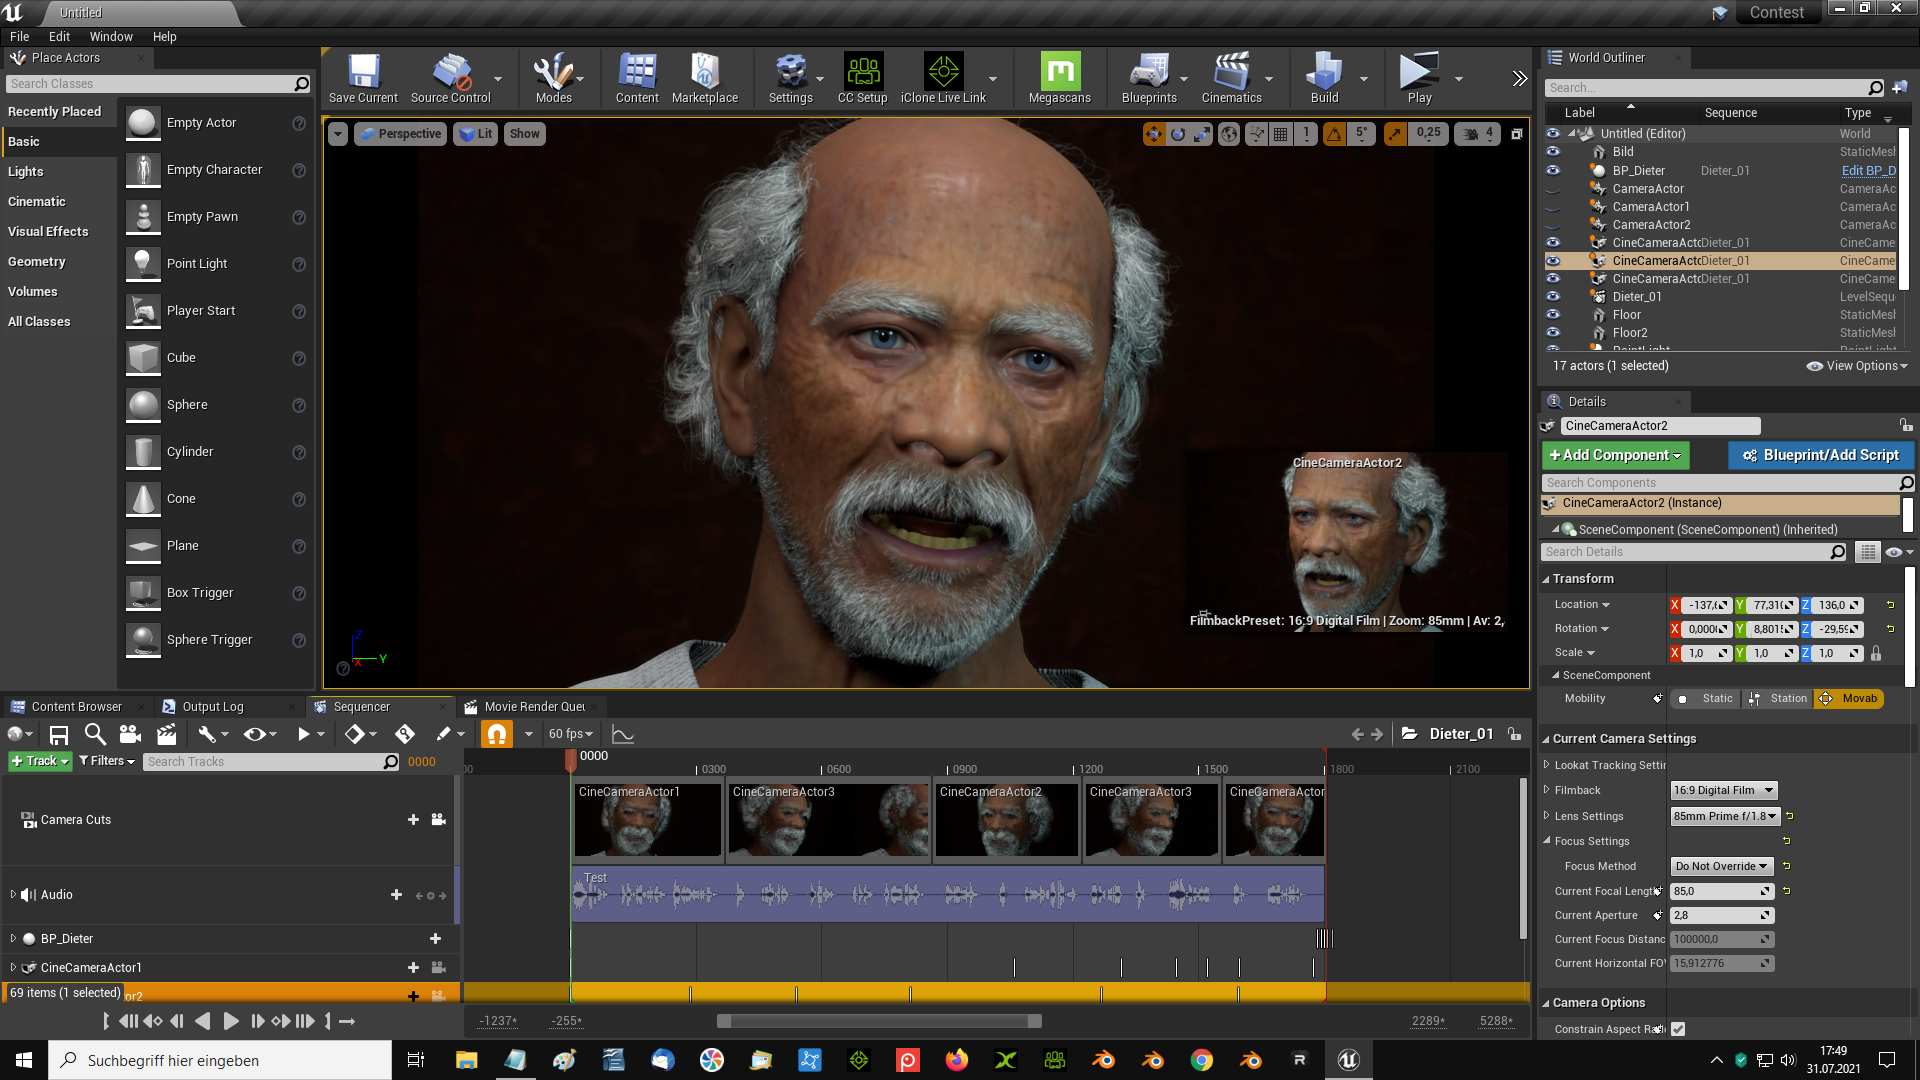Screen dimensions: 1920x1080
Task: Click the Sequencer horizontal zoom scrollbar
Action: point(879,1021)
